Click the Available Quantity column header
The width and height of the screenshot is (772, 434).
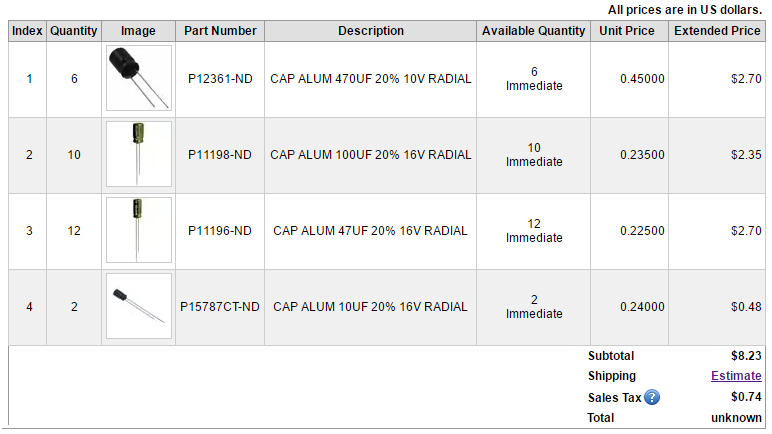[x=533, y=31]
